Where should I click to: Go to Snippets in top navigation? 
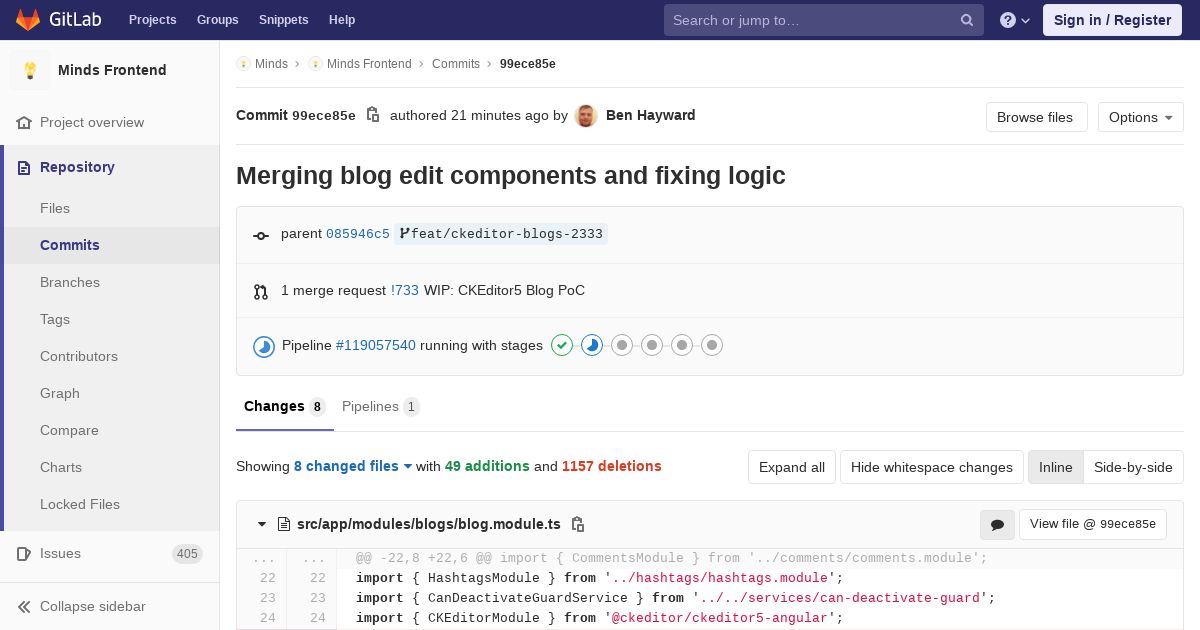(283, 20)
